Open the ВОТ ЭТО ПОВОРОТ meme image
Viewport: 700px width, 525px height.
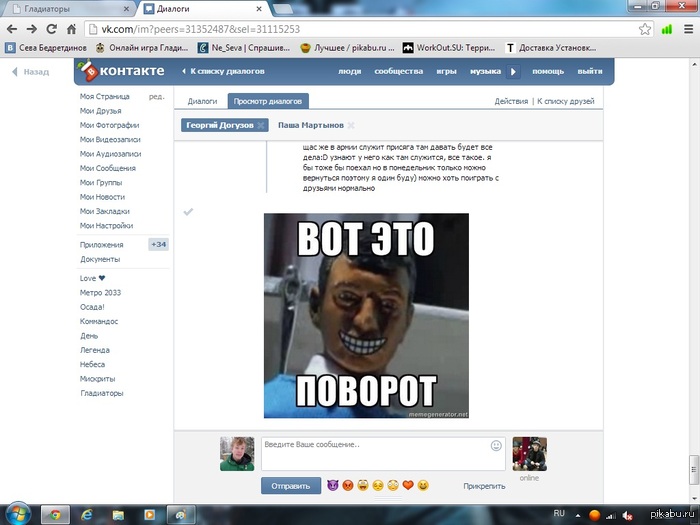(x=366, y=316)
